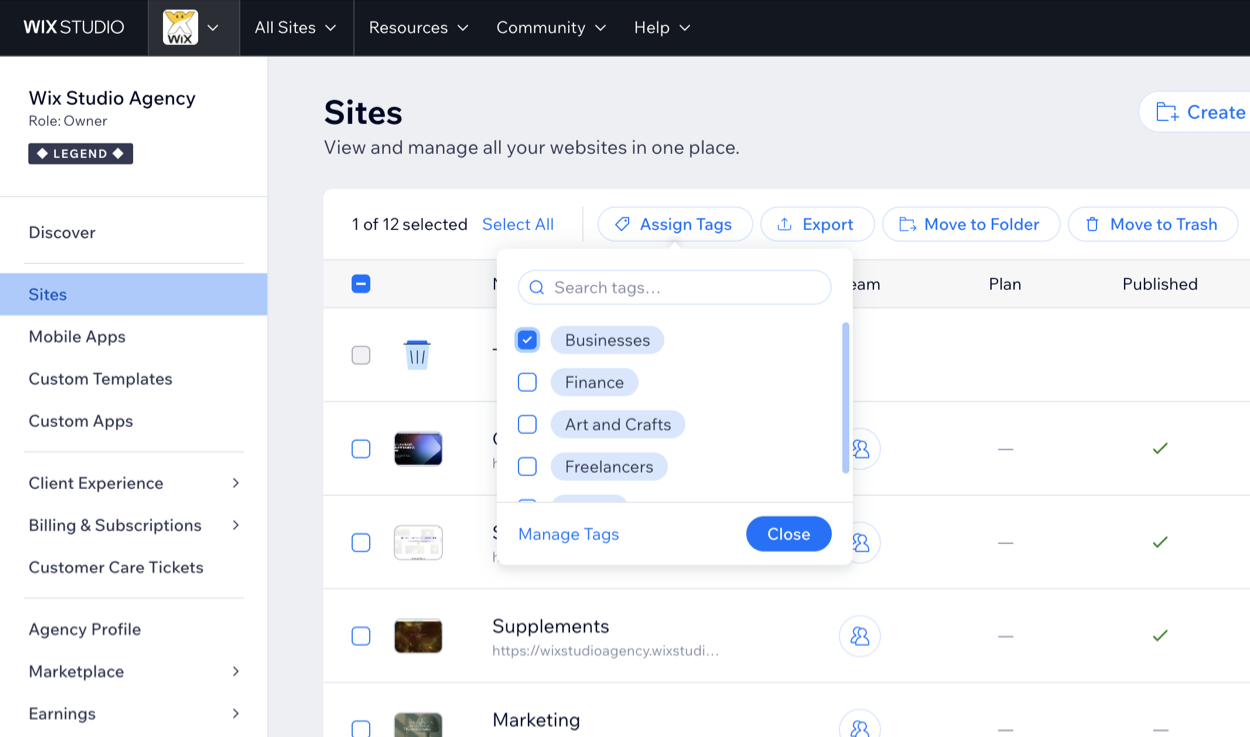Check the Finance tag checkbox
1250x737 pixels.
point(527,382)
